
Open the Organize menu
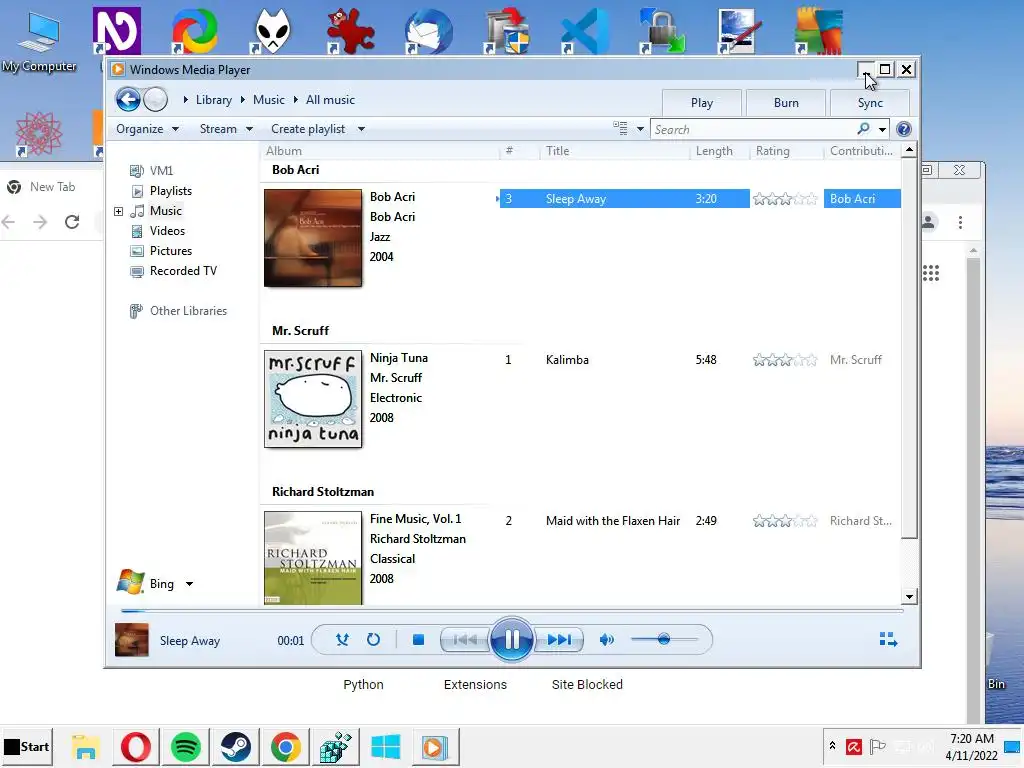(x=147, y=129)
